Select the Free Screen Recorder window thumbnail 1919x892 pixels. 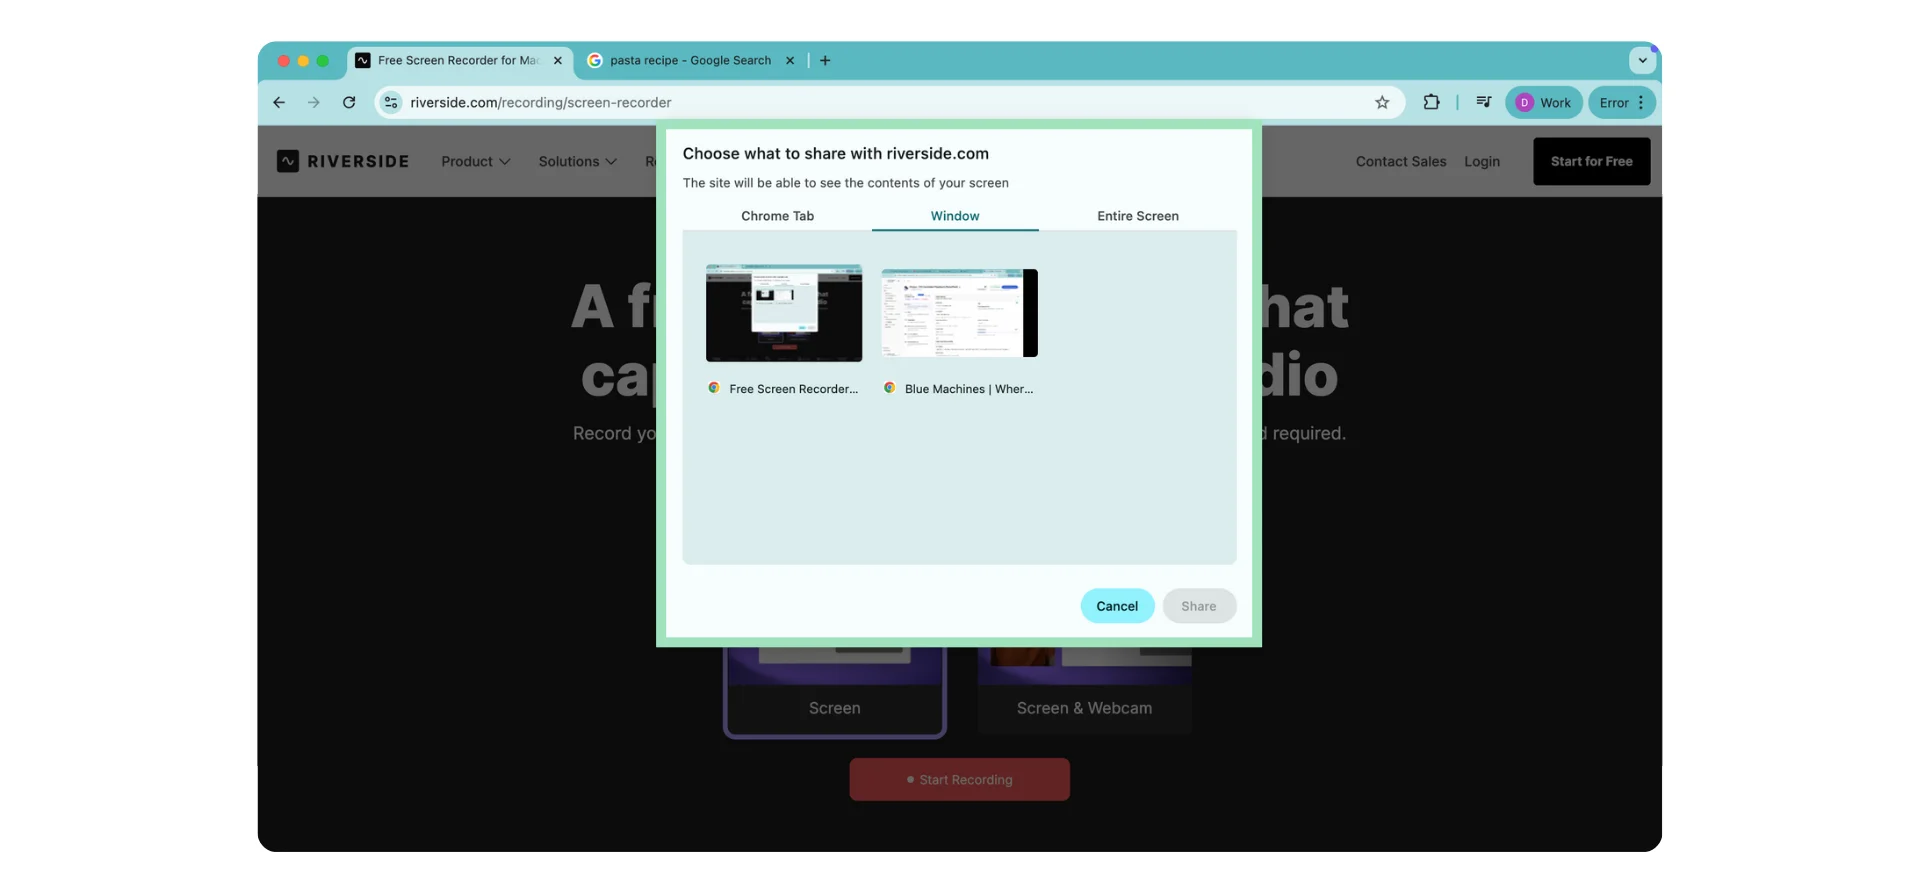[x=784, y=313]
